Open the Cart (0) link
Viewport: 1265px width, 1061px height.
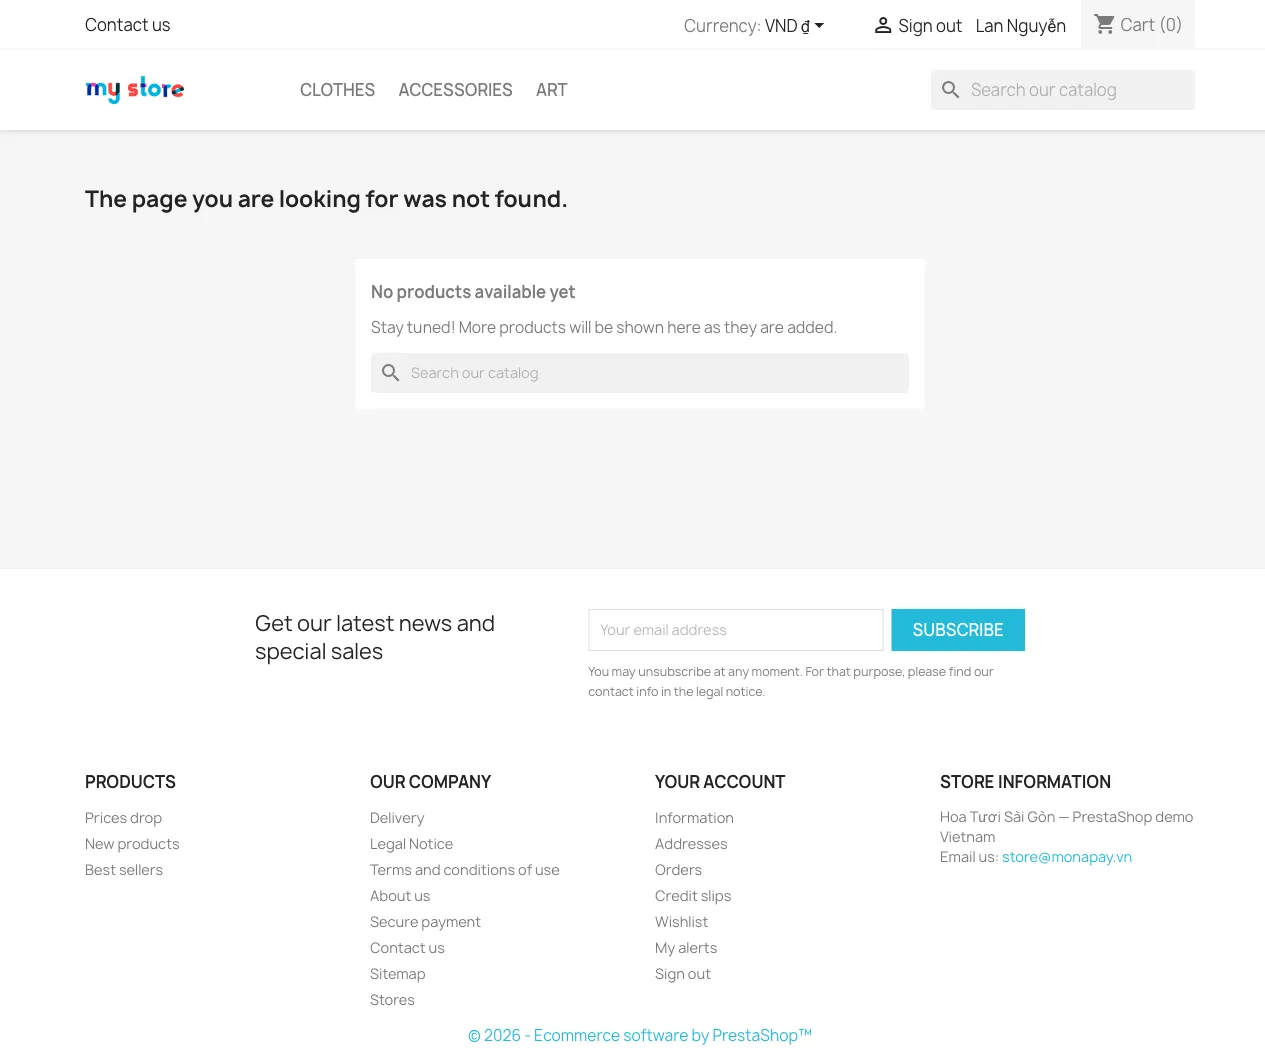1138,24
